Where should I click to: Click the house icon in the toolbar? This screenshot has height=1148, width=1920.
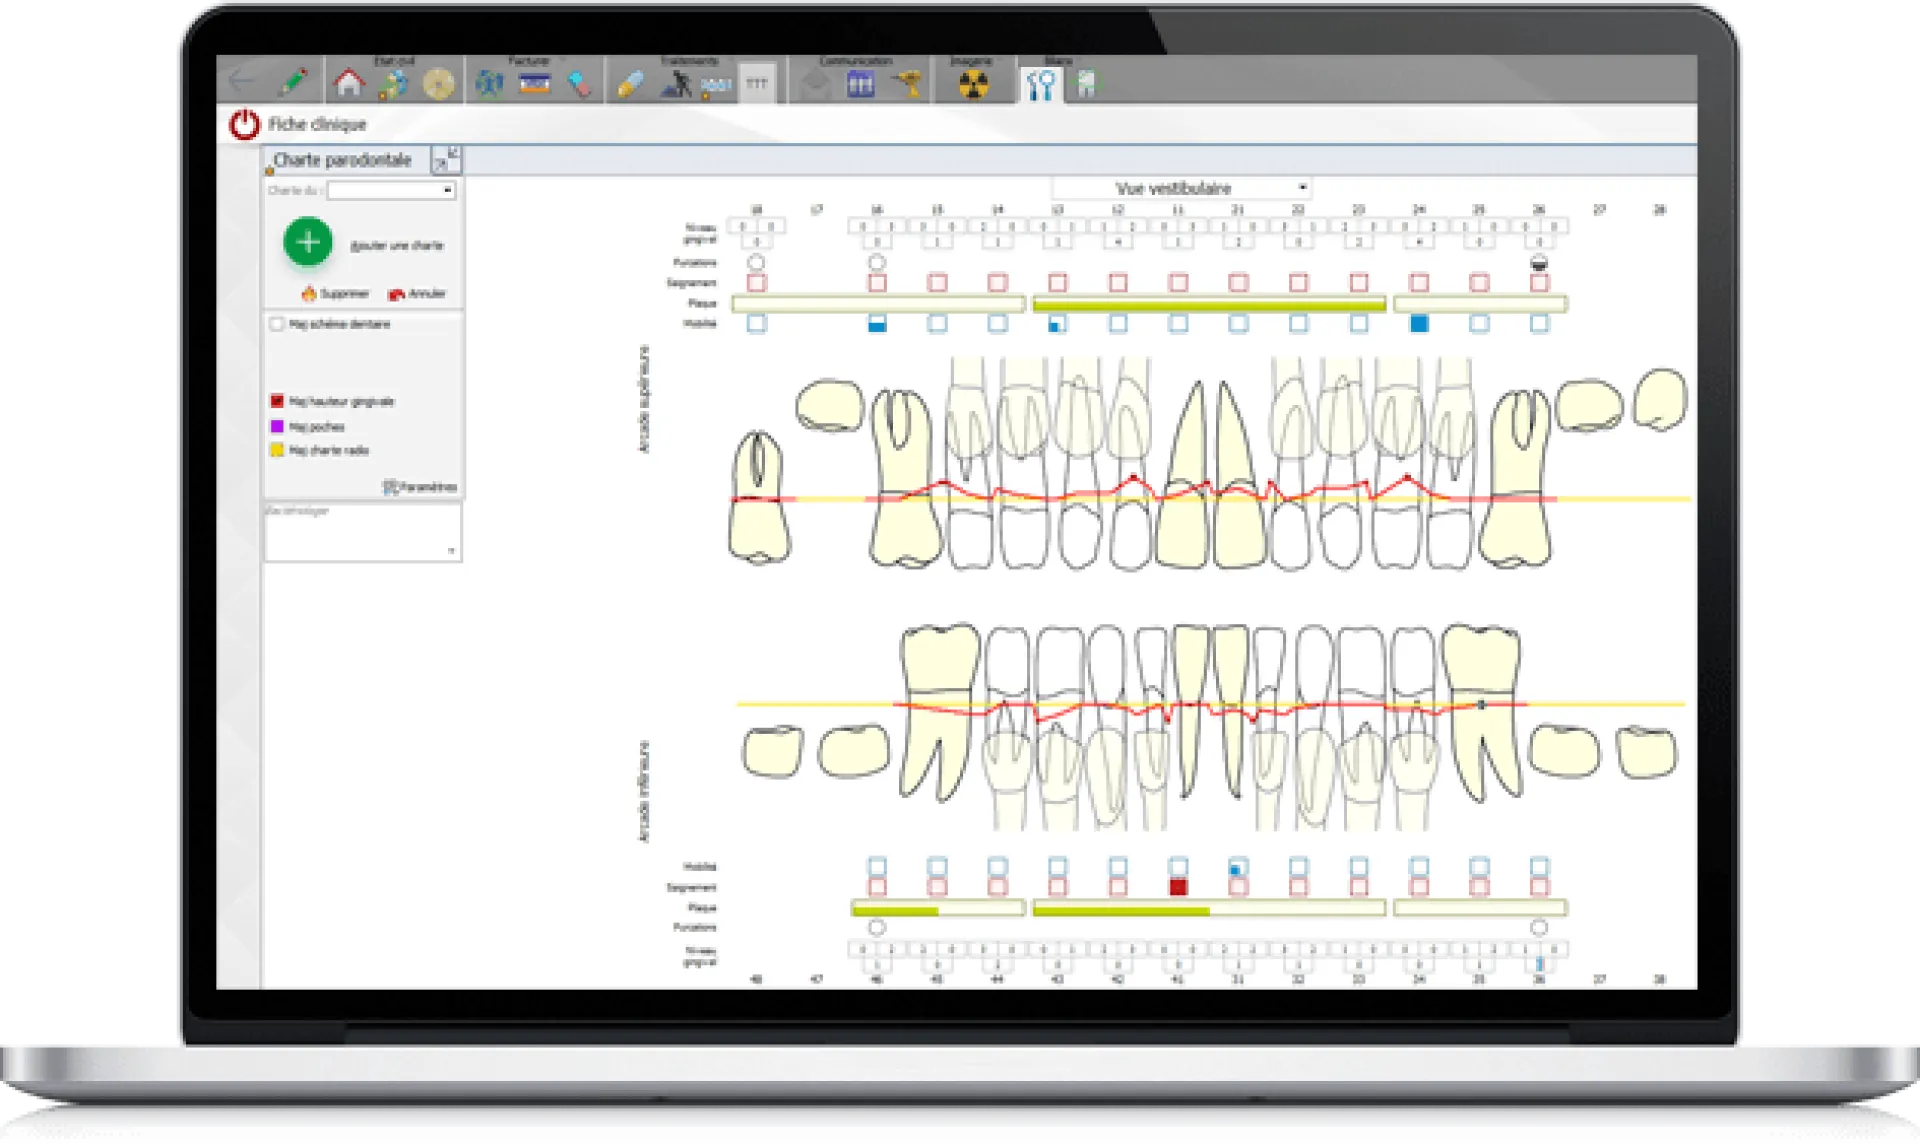(348, 83)
